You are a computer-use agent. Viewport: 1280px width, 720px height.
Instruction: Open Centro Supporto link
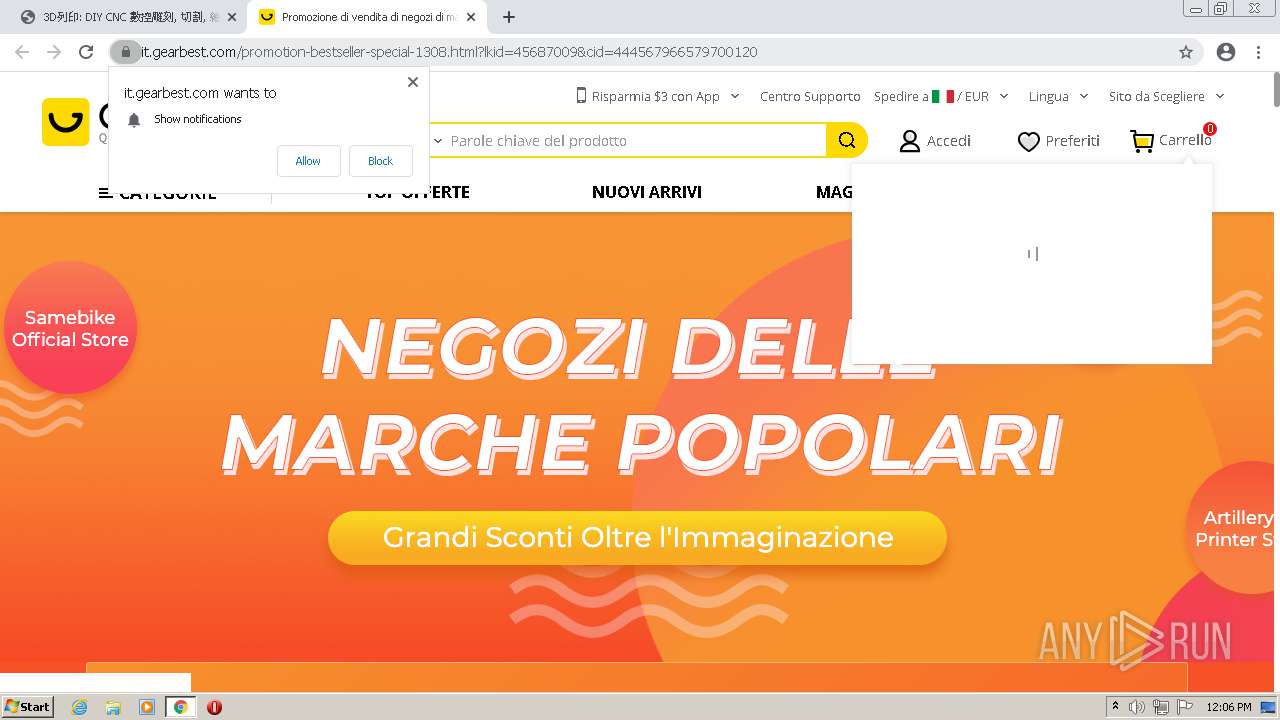pos(810,96)
